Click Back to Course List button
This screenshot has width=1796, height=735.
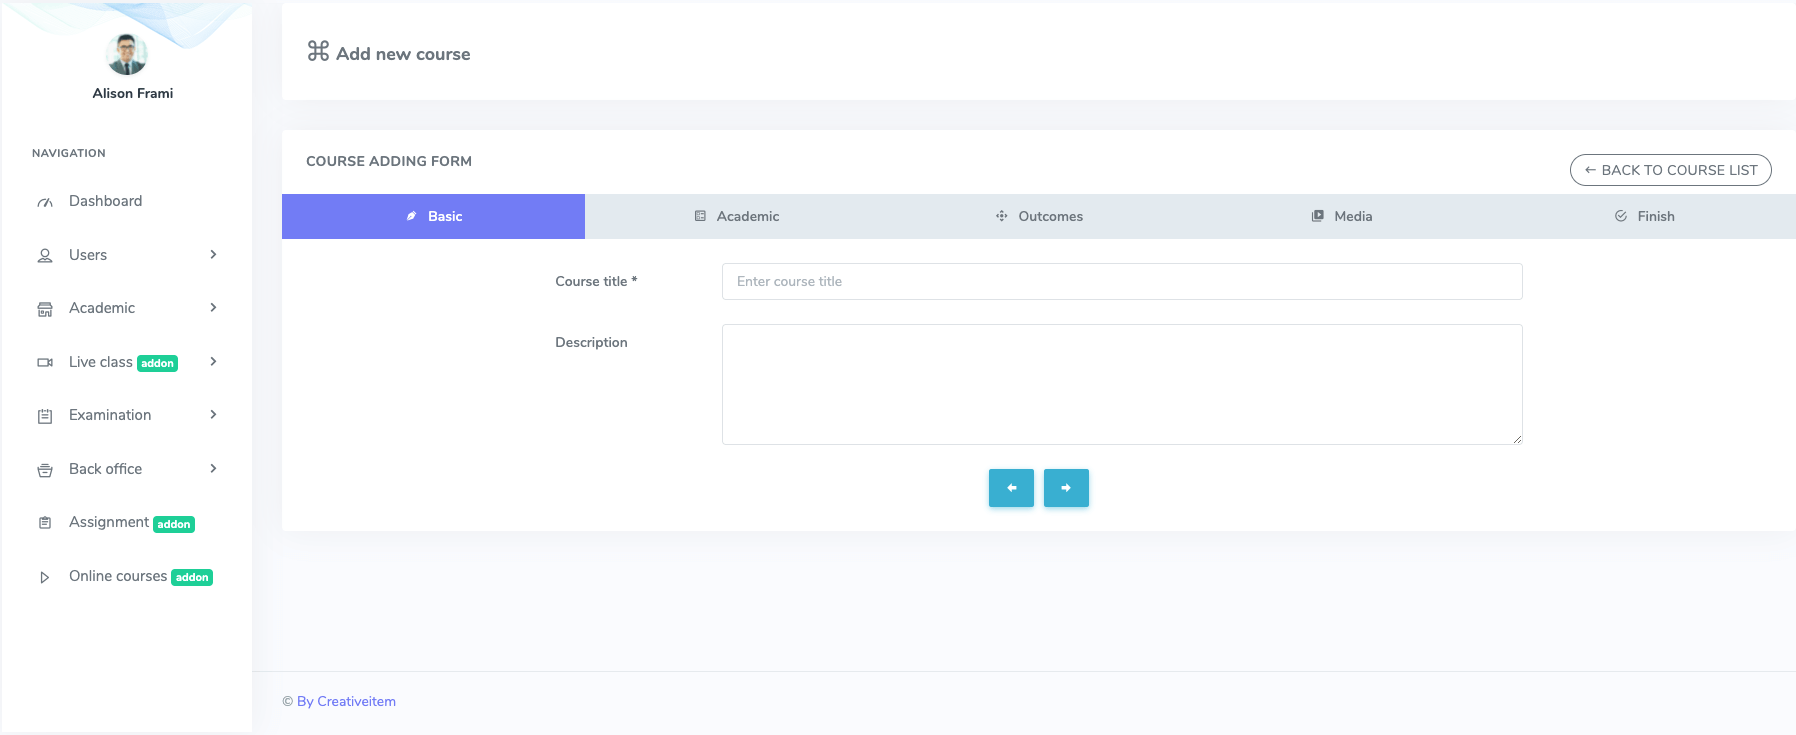(x=1670, y=170)
